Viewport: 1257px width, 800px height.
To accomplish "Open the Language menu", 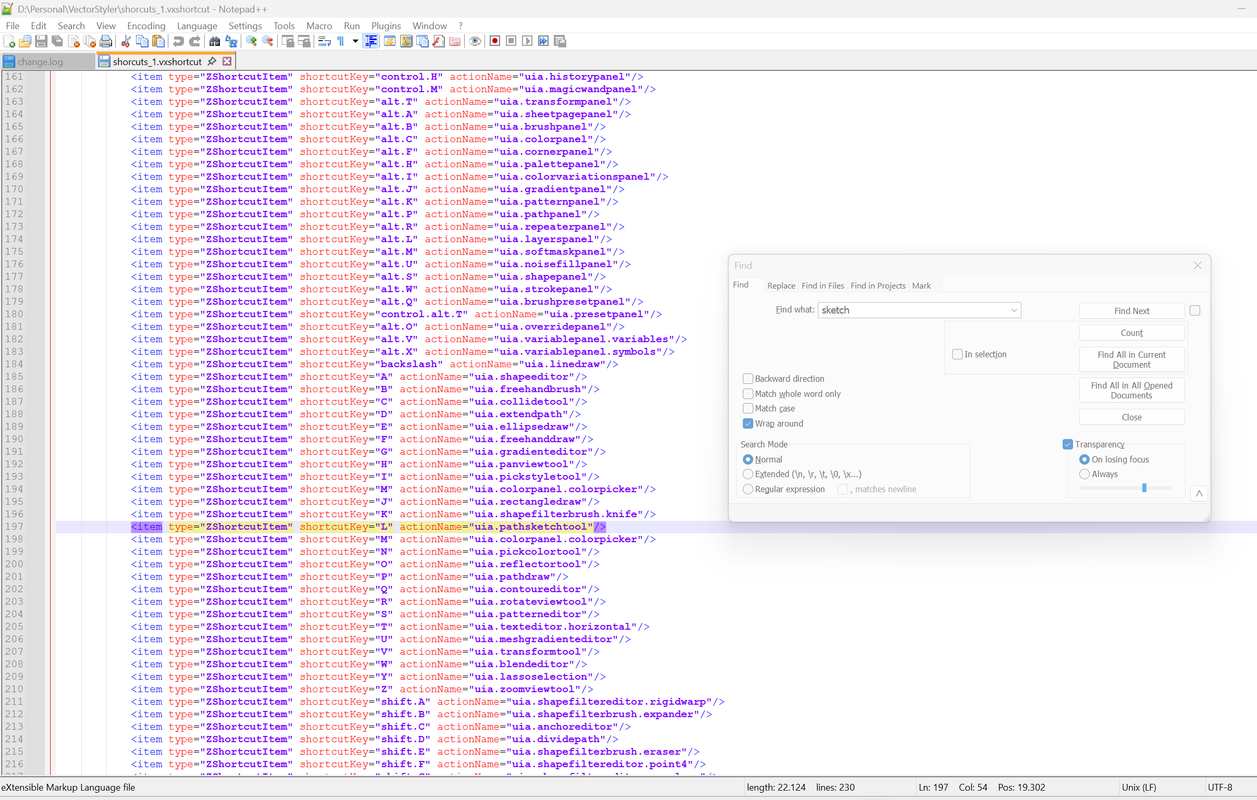I will [197, 26].
